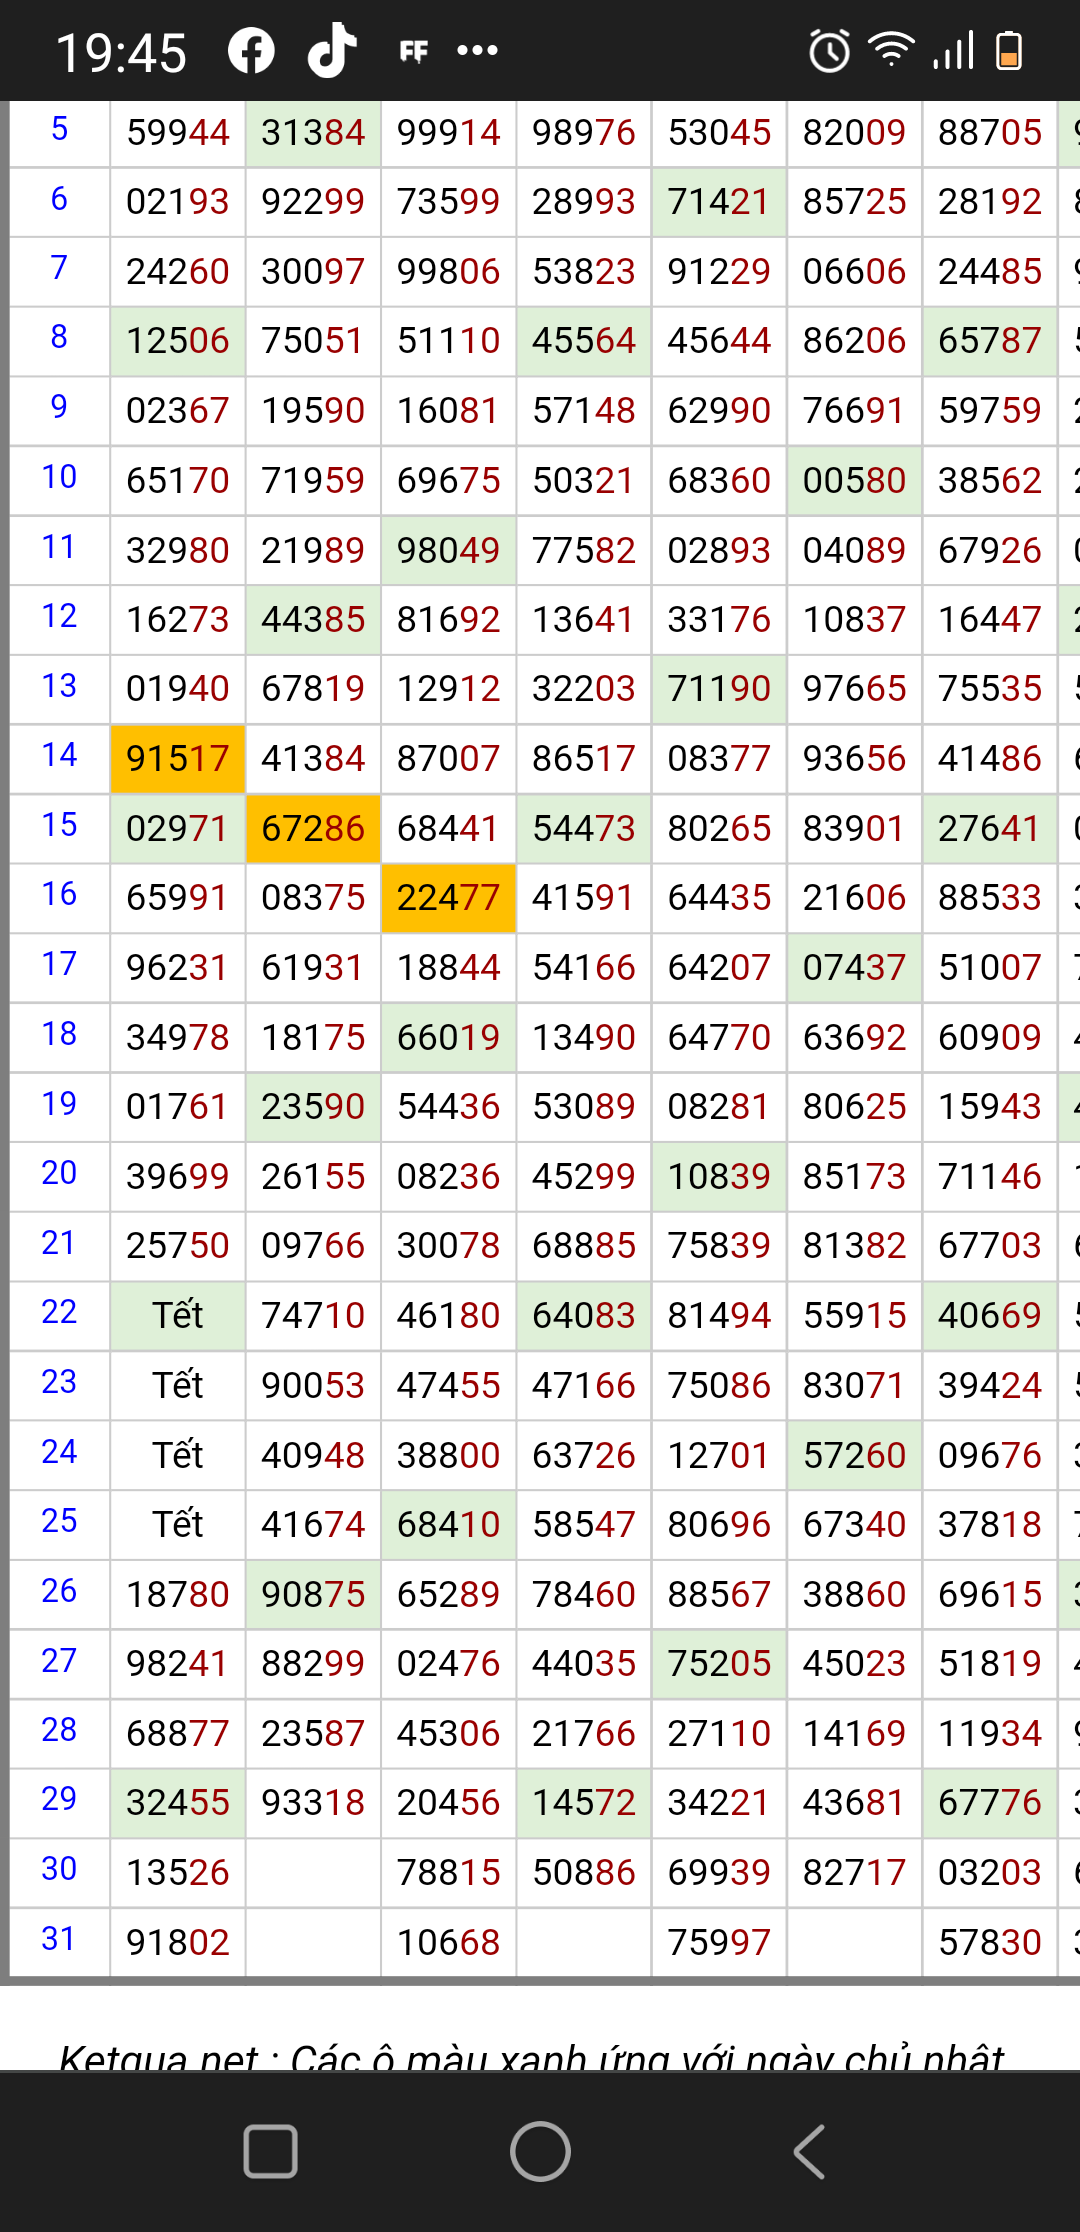Click row number 14 in first column
Screen dimensions: 1080x2232
(59, 755)
